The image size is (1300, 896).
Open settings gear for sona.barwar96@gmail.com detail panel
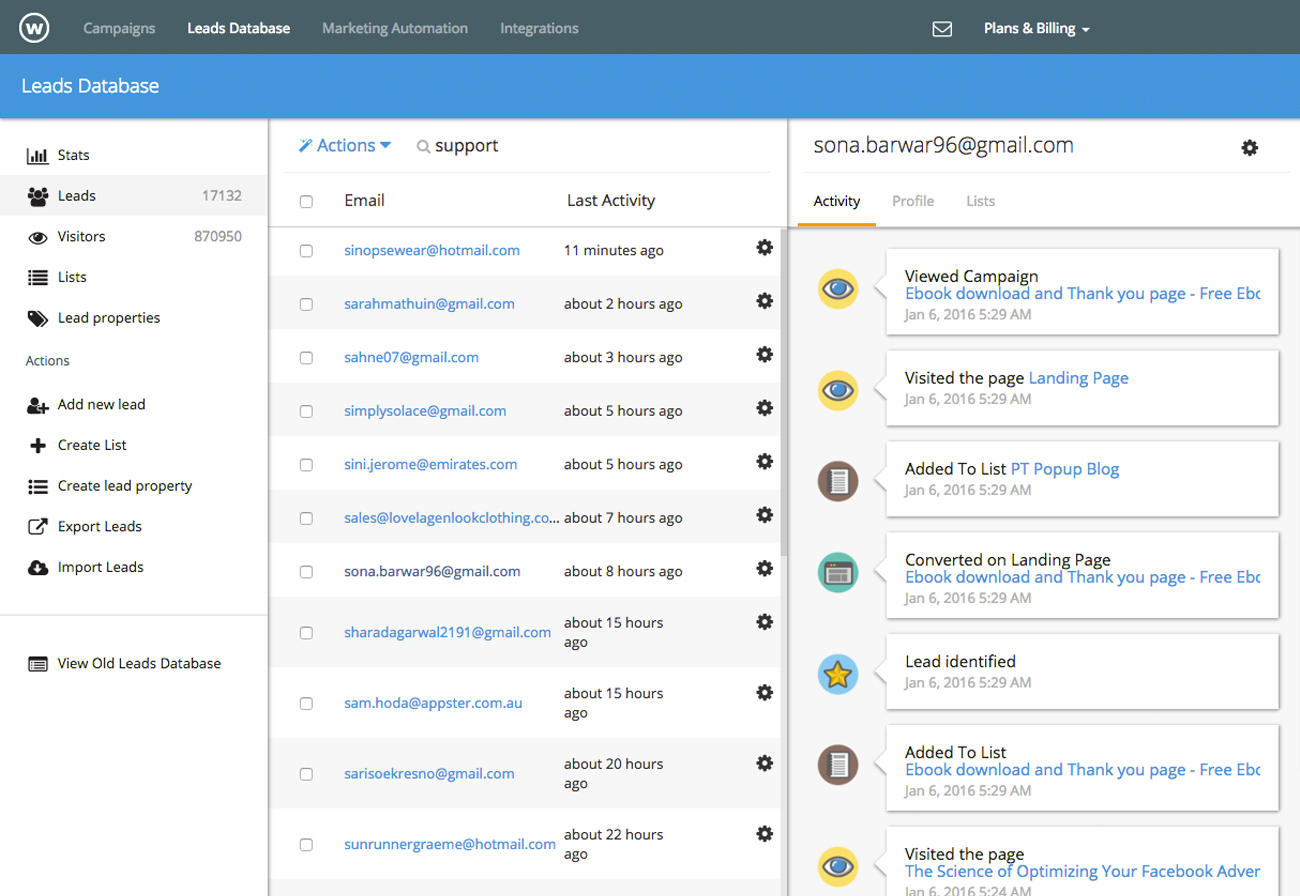pos(1250,147)
